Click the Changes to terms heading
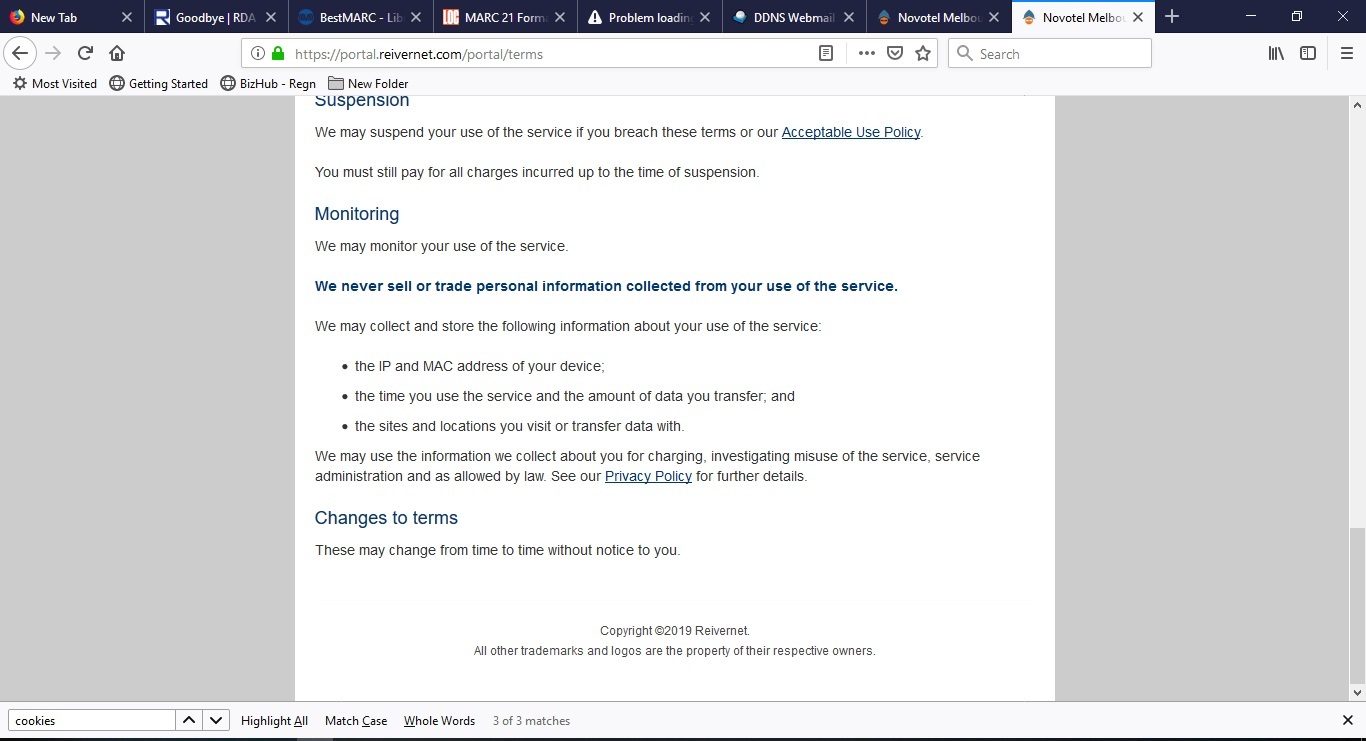Viewport: 1366px width, 741px height. click(x=386, y=518)
